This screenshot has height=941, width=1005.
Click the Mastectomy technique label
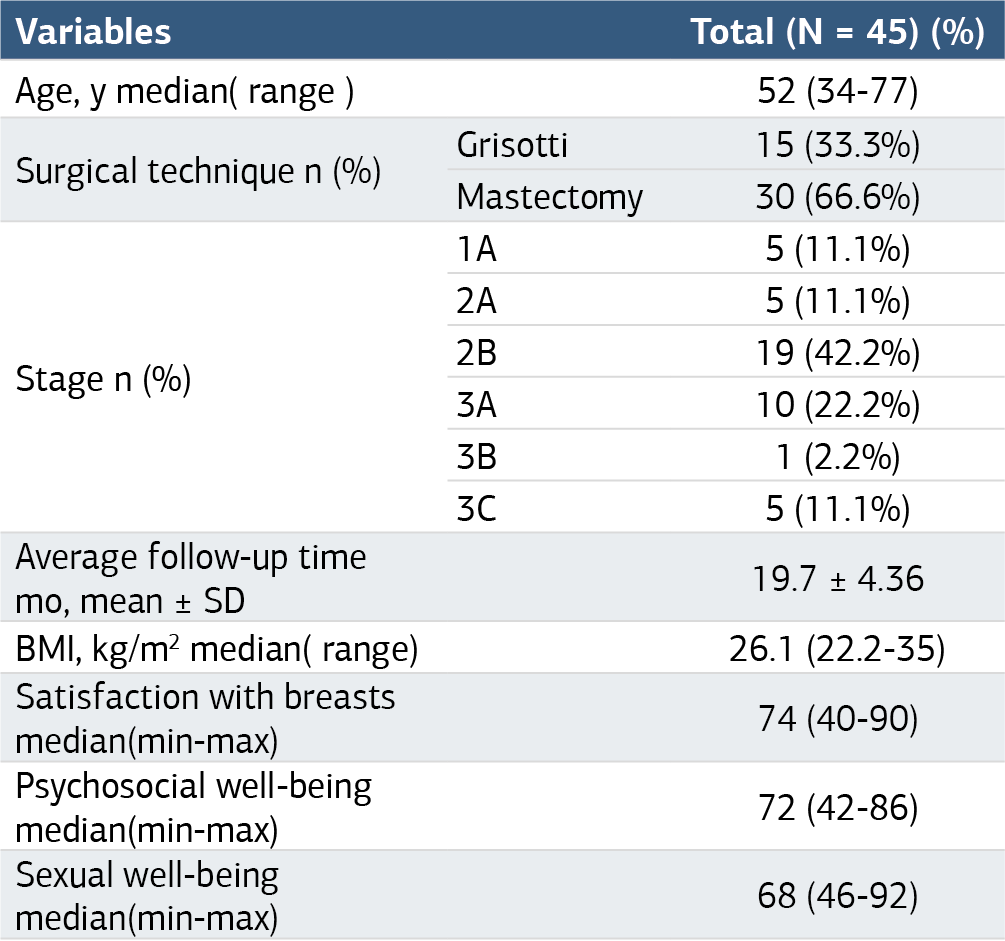550,197
